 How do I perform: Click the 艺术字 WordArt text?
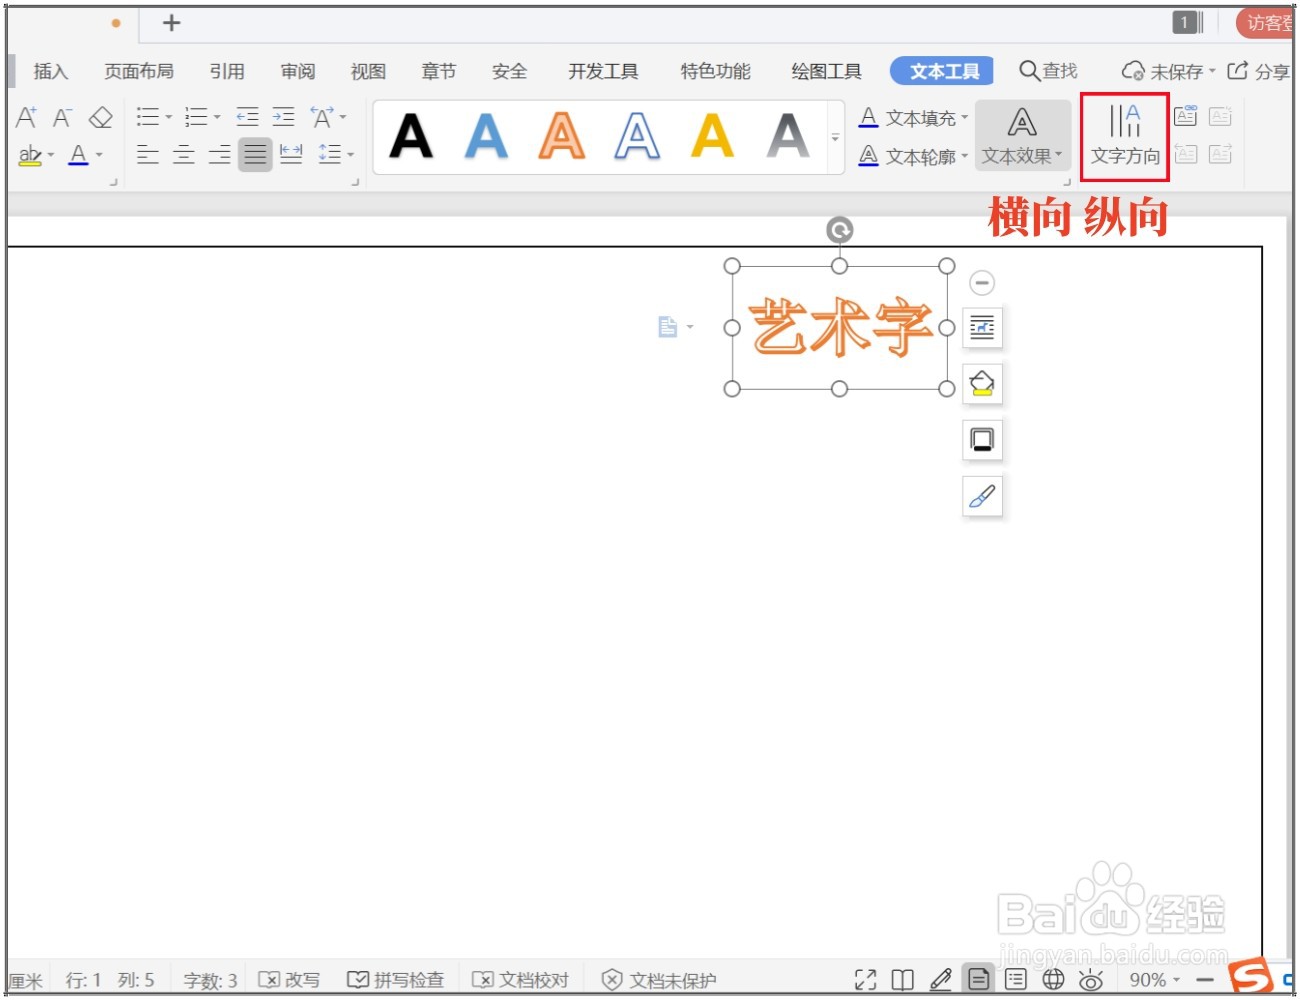(x=840, y=327)
